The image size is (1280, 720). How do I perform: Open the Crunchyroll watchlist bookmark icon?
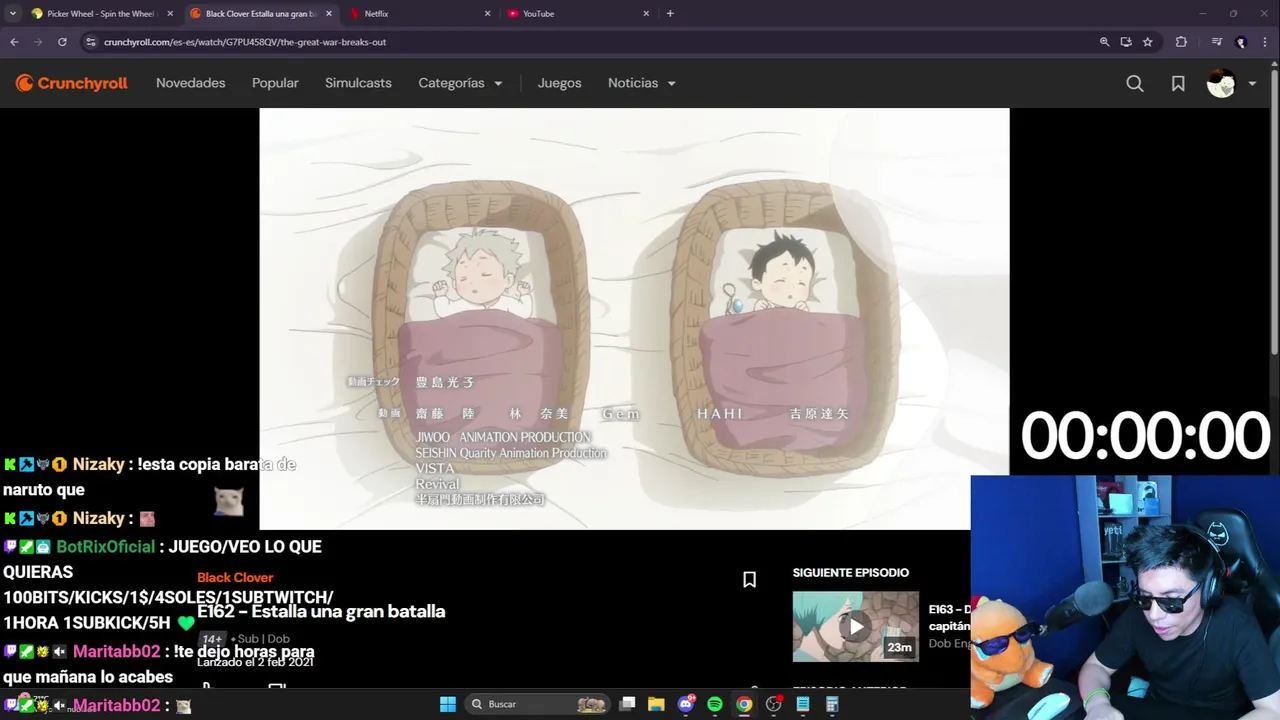click(x=1178, y=84)
